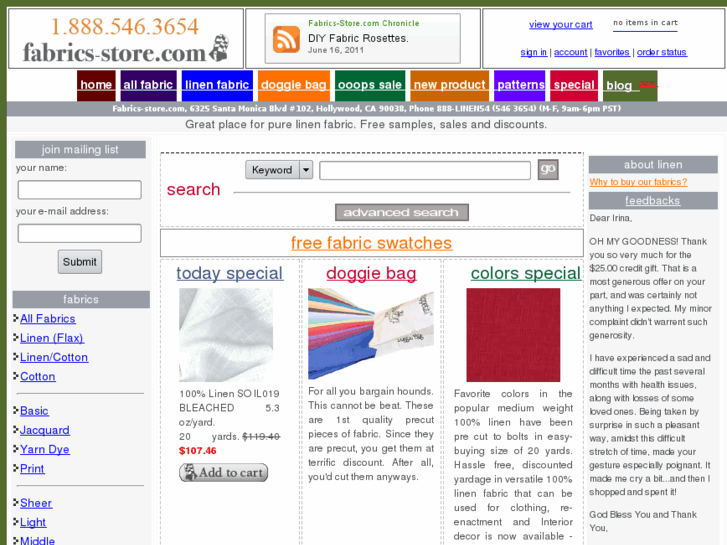
Task: Open colors special heading link
Action: point(526,273)
